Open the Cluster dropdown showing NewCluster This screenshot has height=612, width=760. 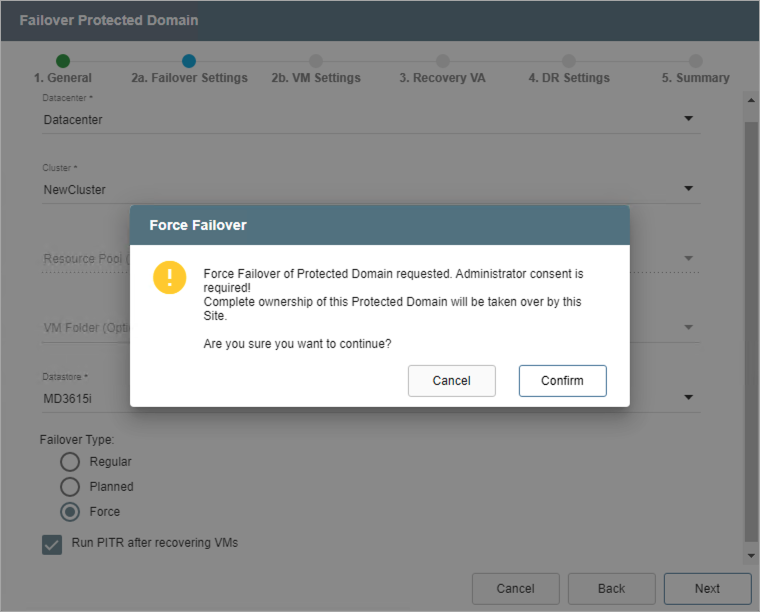pos(688,189)
